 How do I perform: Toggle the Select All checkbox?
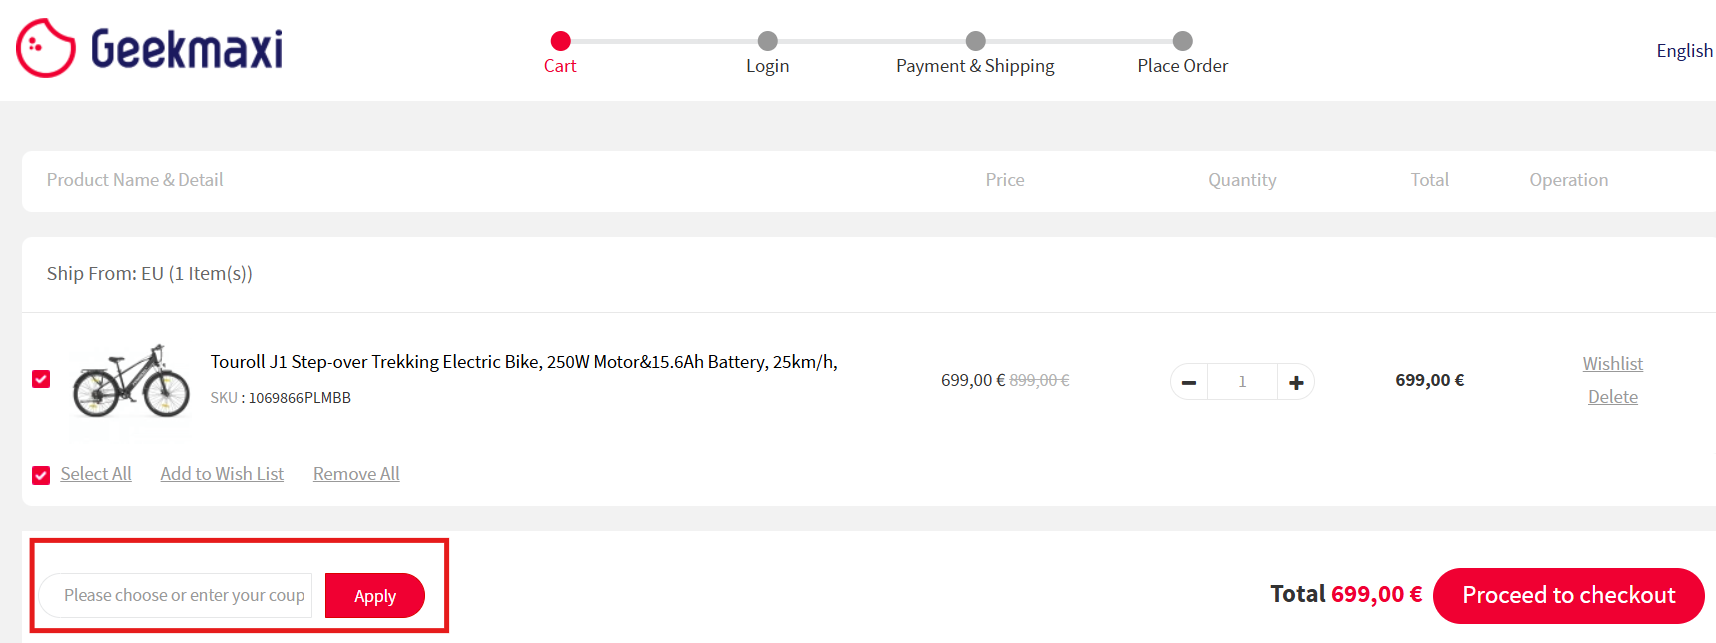(41, 475)
